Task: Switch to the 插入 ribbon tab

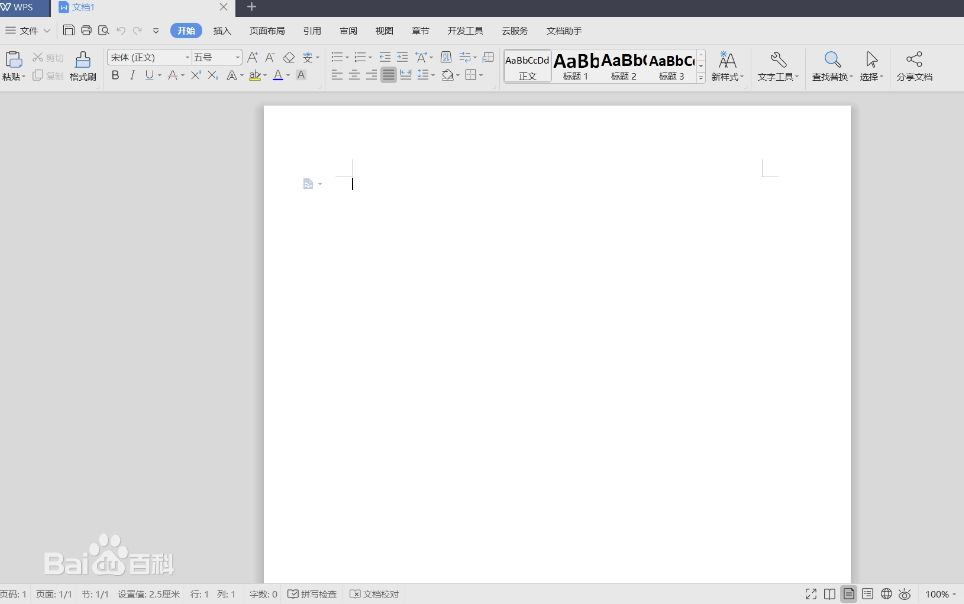Action: point(222,31)
